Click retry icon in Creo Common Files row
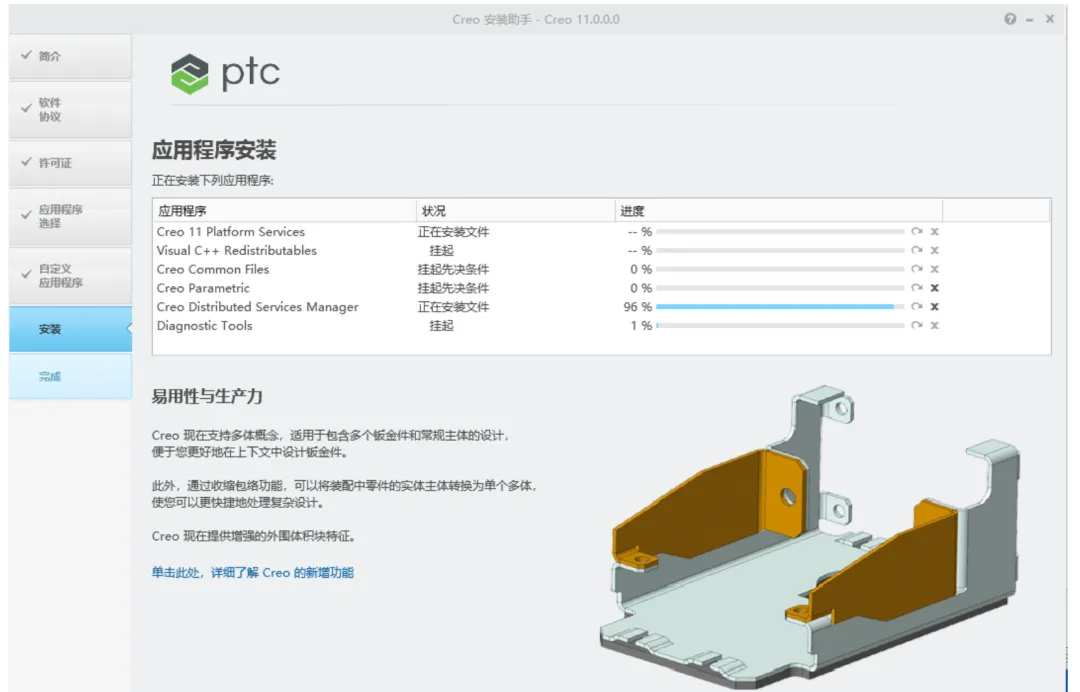This screenshot has width=1080, height=692. 917,269
